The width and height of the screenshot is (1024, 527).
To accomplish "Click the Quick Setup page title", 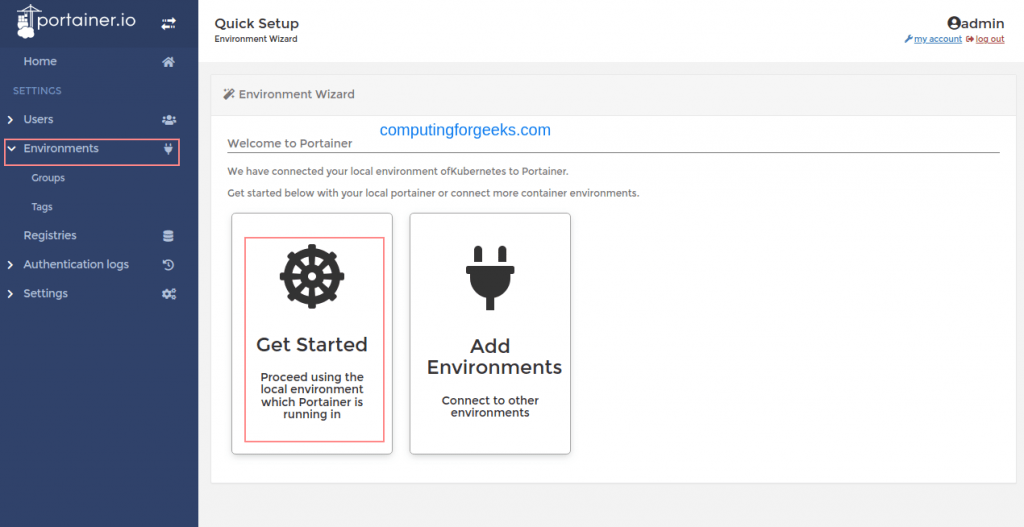I will pos(257,24).
